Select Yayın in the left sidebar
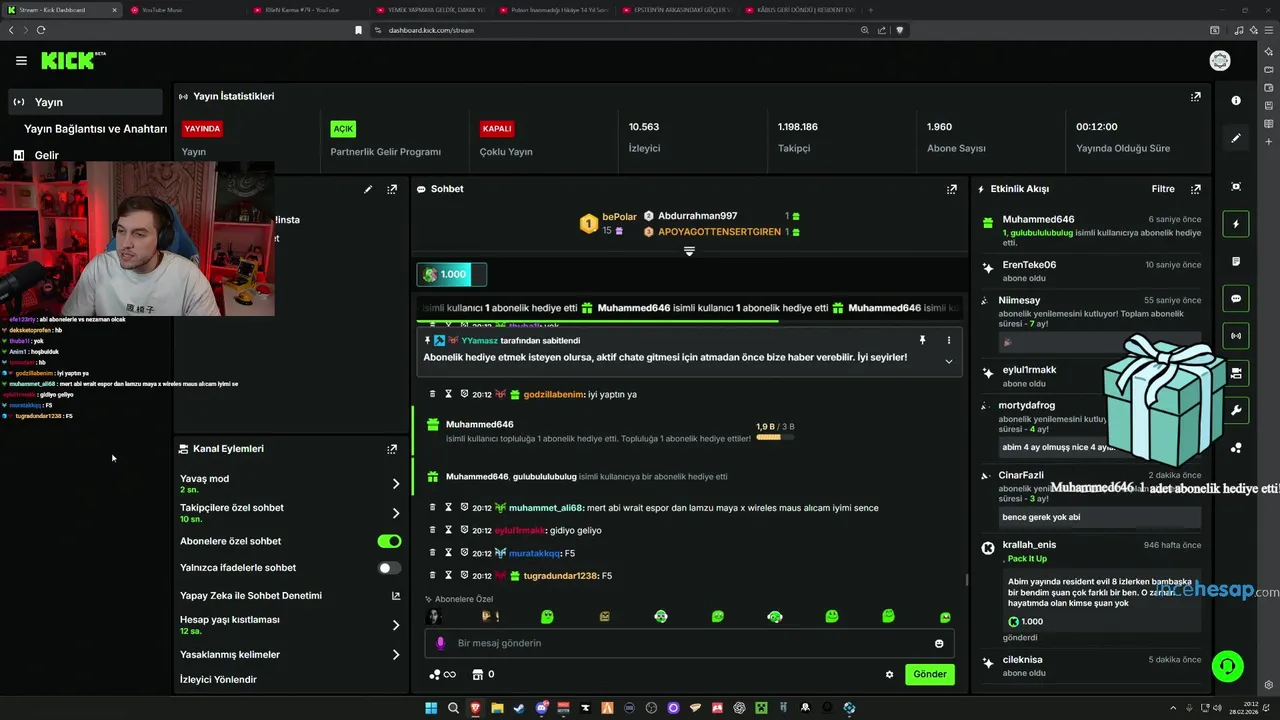The image size is (1280, 720). point(86,102)
